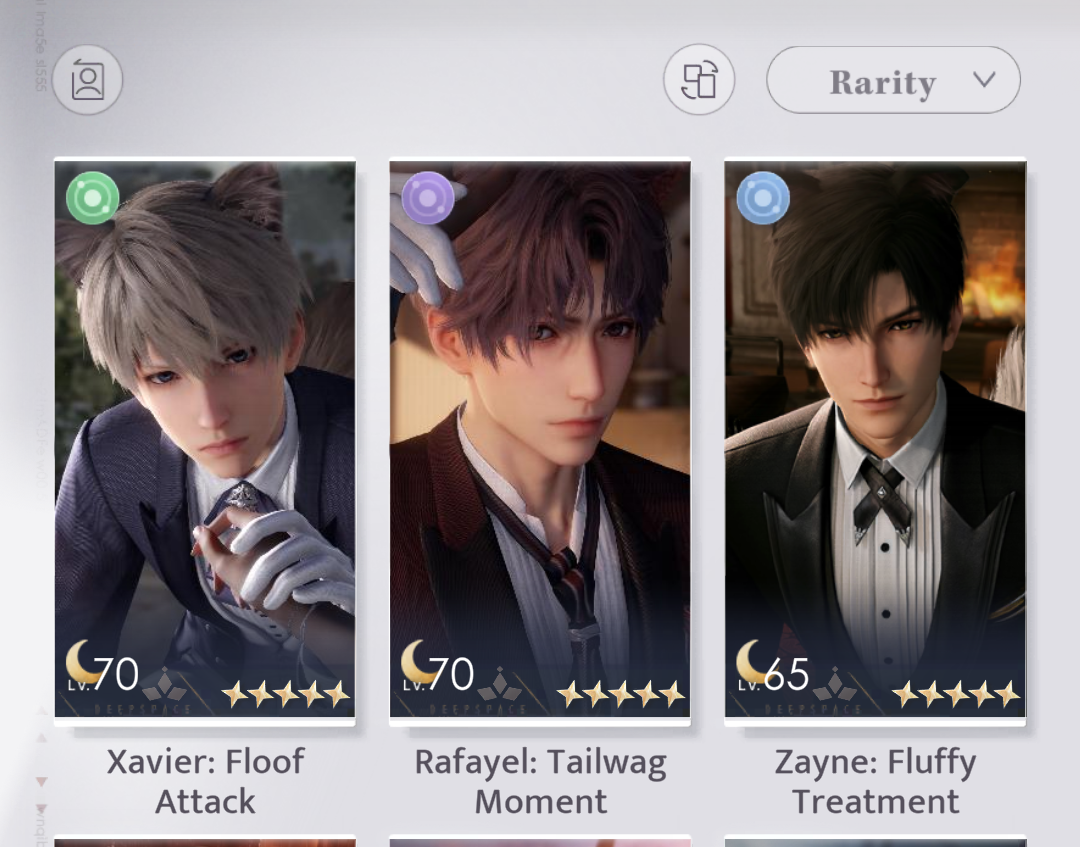The width and height of the screenshot is (1080, 847).
Task: Open the Rarity sort dropdown
Action: [x=893, y=80]
